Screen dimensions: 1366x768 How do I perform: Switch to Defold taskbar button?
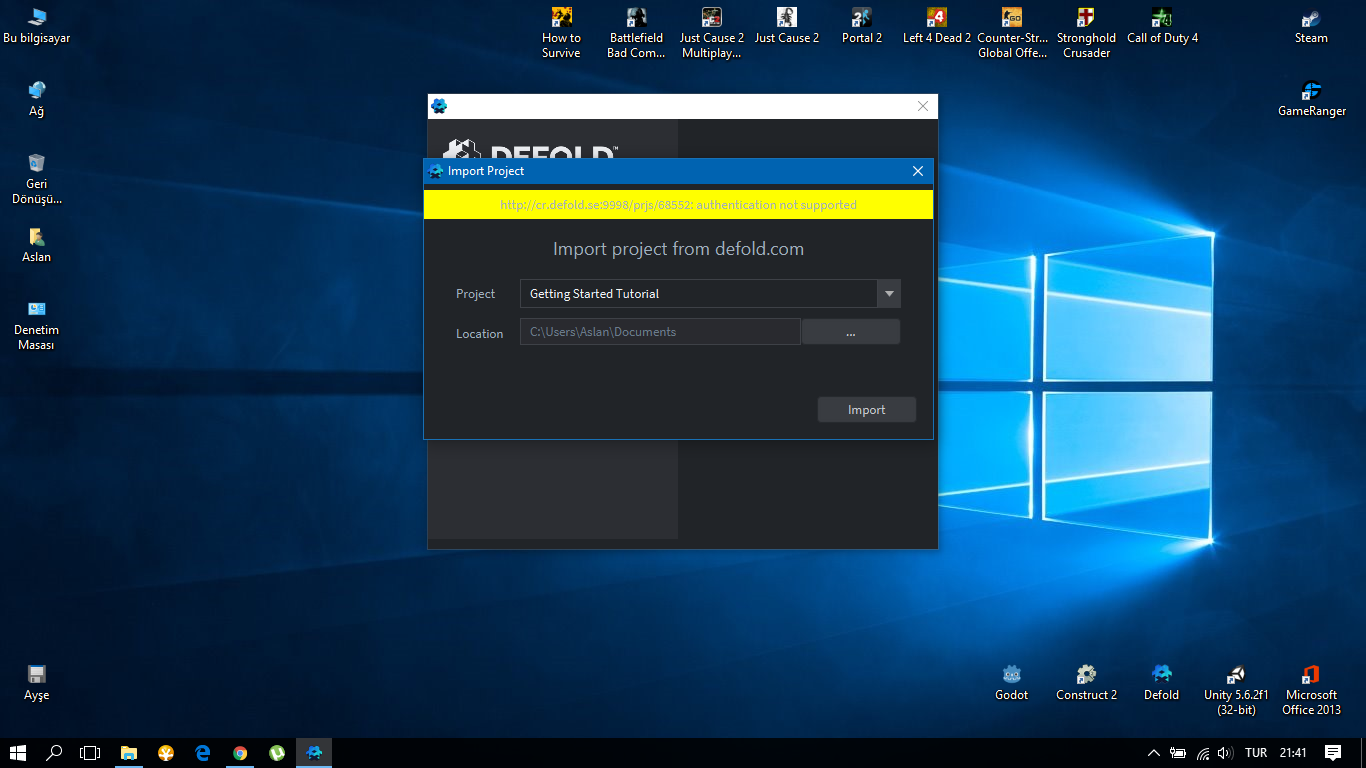pos(314,753)
